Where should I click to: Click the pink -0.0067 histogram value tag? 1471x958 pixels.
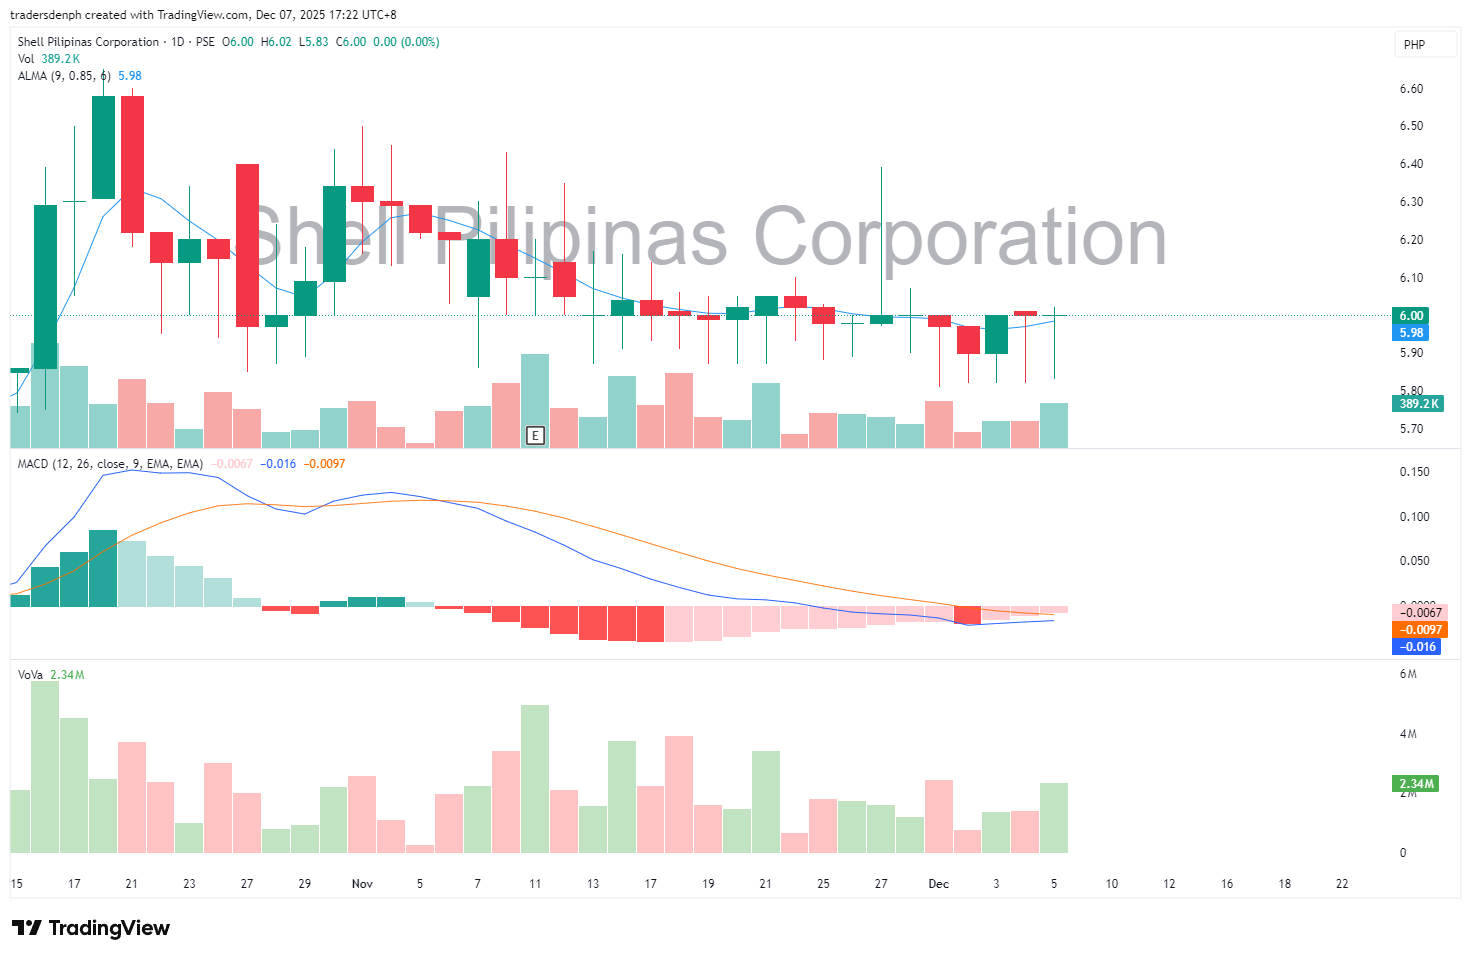(1419, 613)
